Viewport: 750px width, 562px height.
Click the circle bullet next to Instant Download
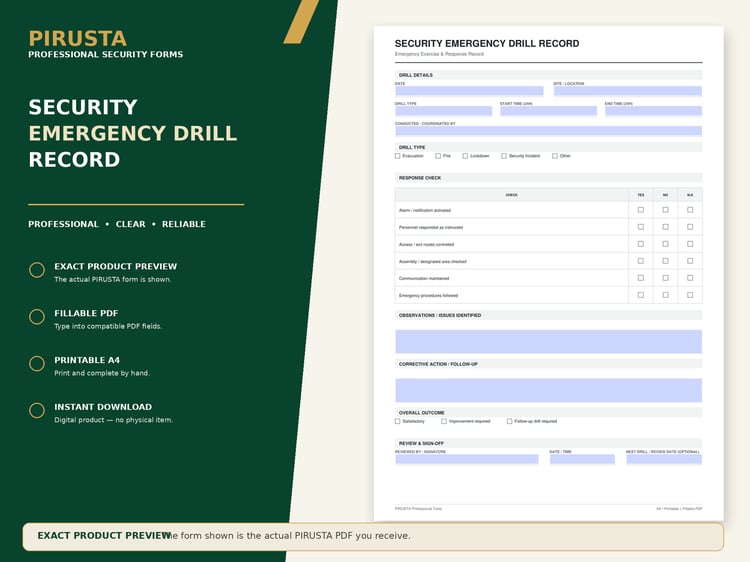37,410
